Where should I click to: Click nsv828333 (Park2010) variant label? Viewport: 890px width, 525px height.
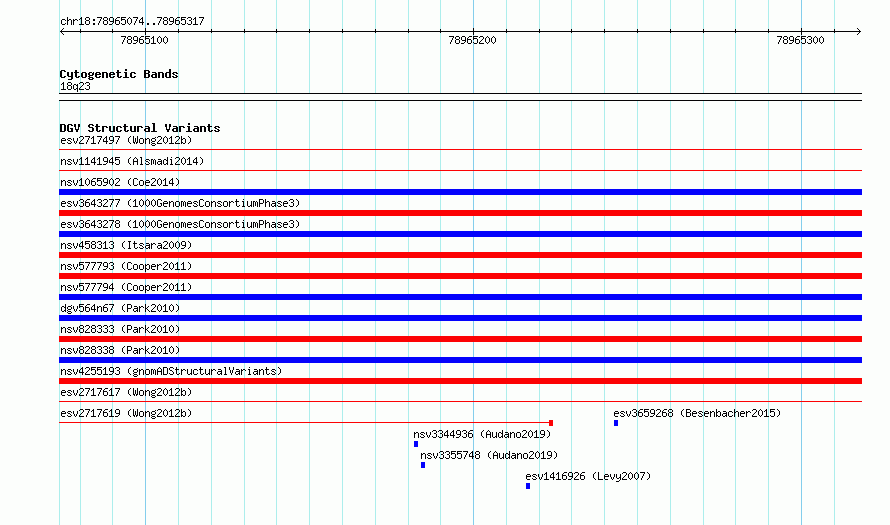pyautogui.click(x=120, y=329)
